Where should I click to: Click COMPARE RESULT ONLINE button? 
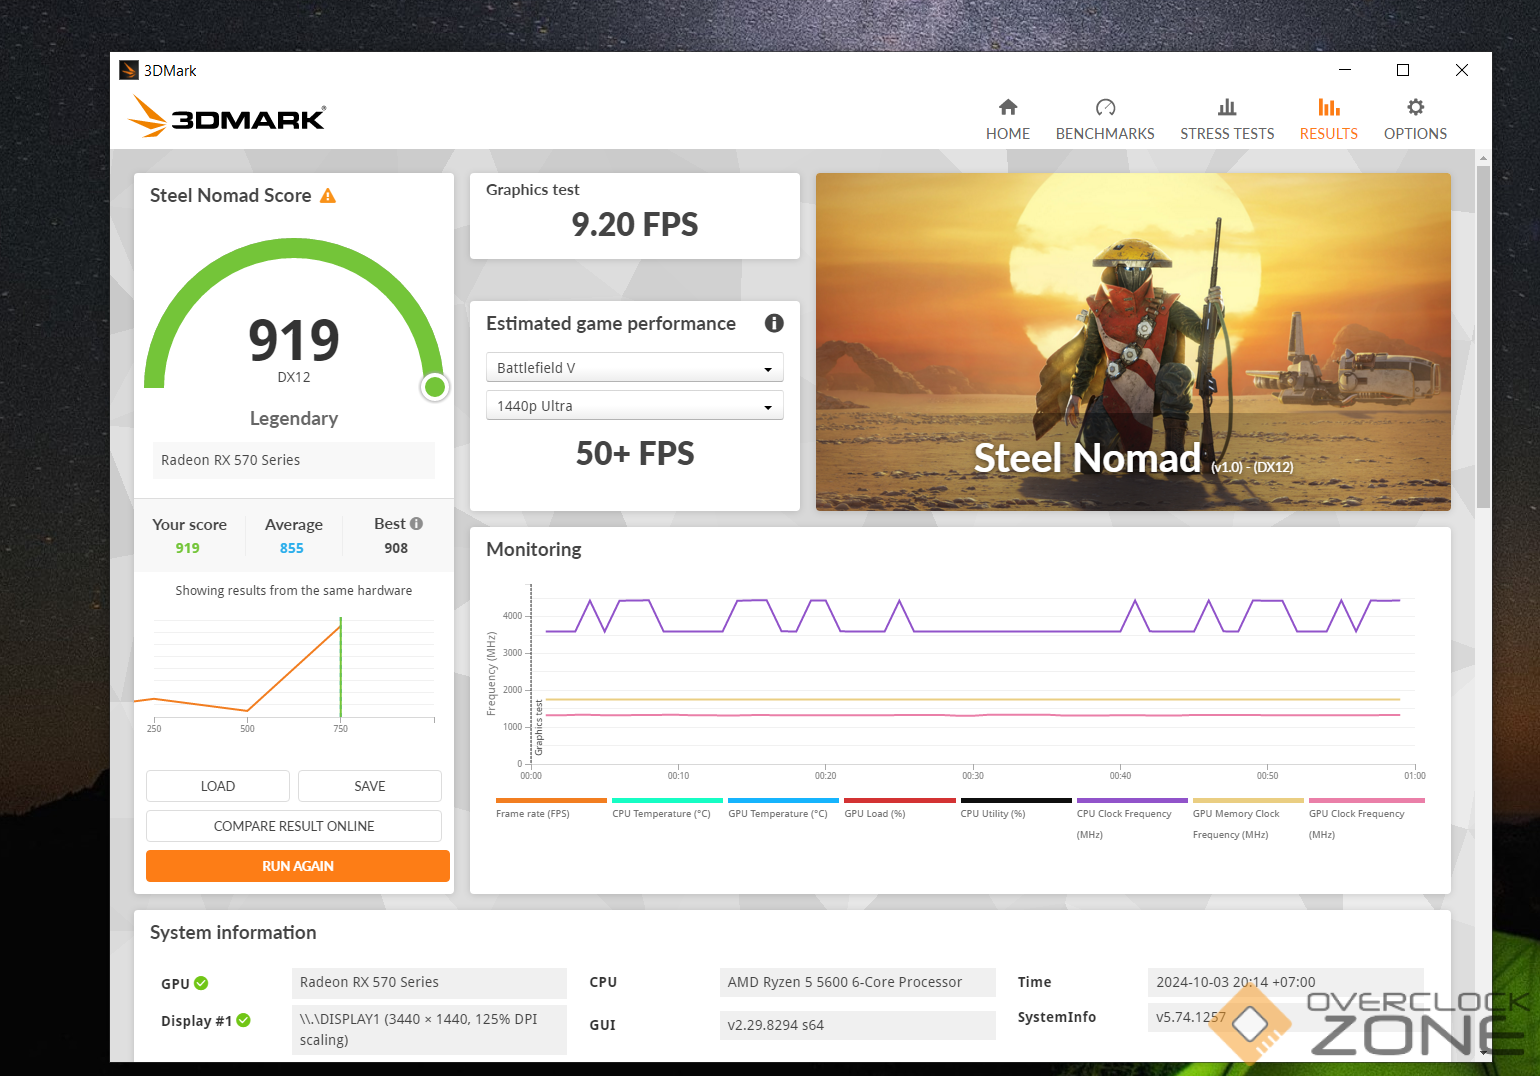pos(294,826)
